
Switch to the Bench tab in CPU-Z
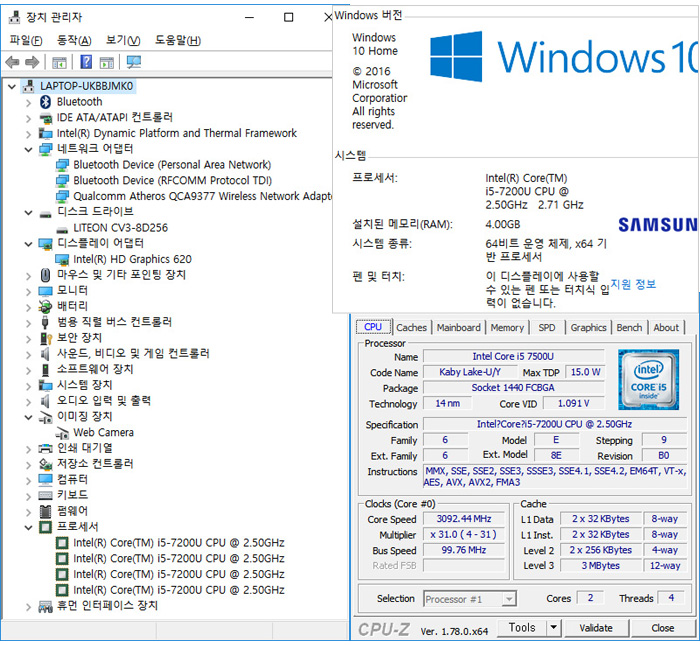click(x=629, y=328)
